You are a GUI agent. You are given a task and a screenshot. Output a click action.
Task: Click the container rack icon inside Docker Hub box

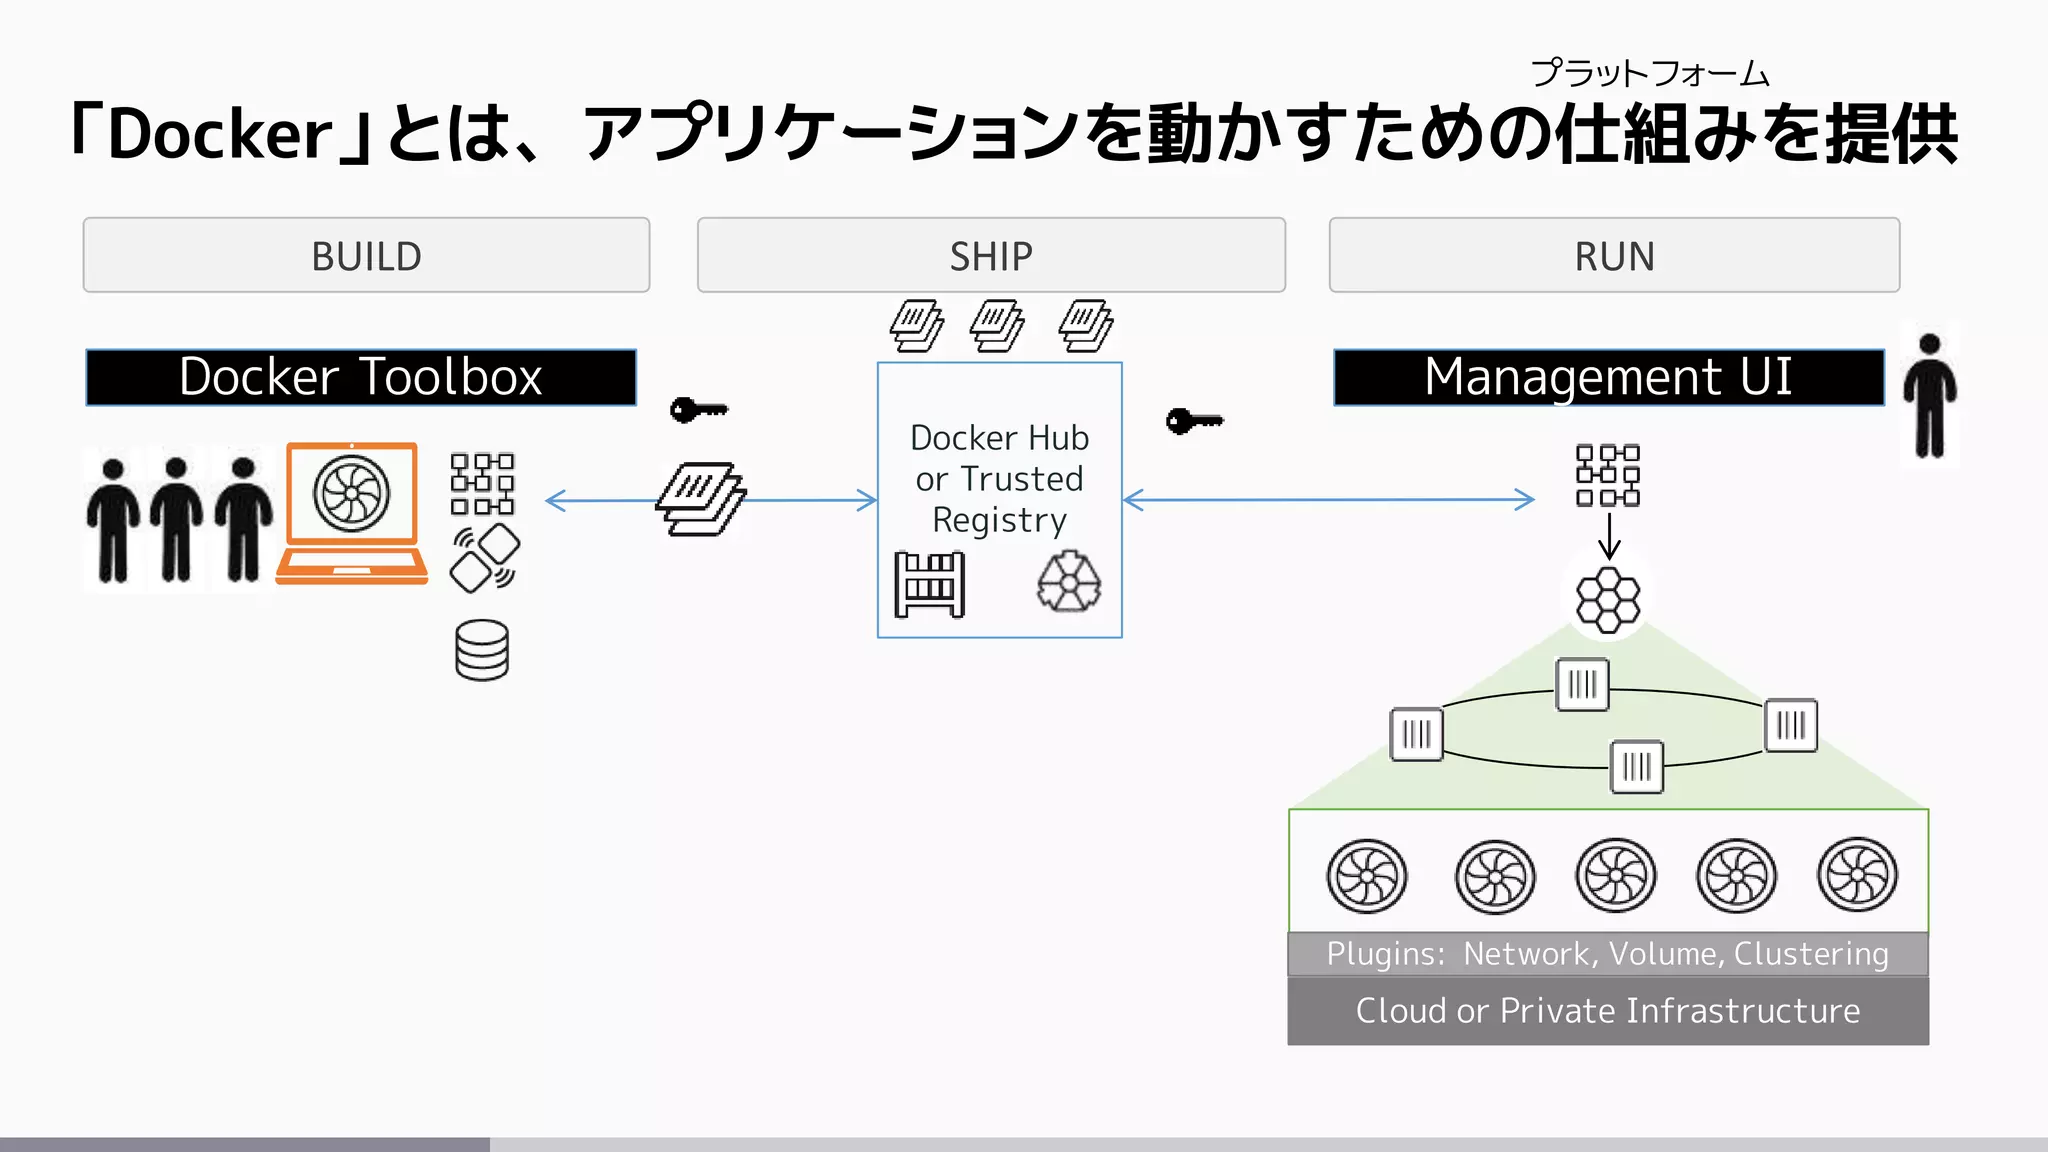(929, 584)
